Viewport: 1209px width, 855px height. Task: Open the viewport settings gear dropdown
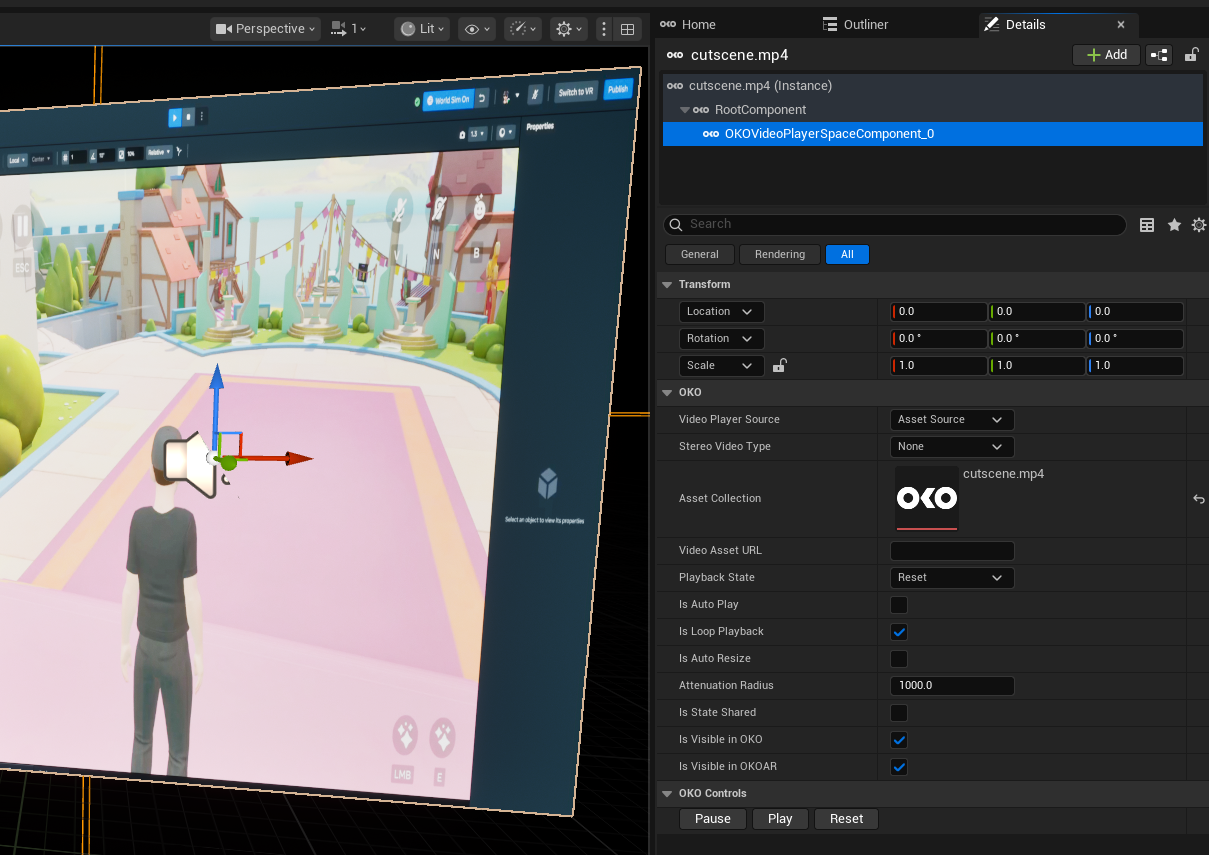(x=570, y=29)
